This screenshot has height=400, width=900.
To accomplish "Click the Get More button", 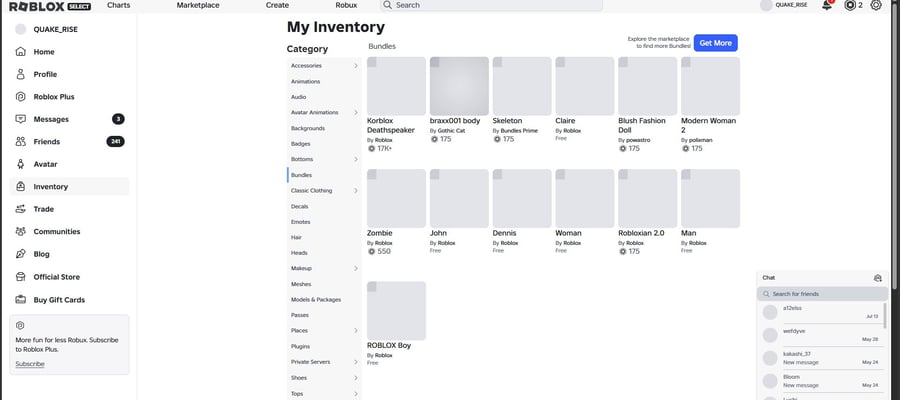I will [716, 43].
